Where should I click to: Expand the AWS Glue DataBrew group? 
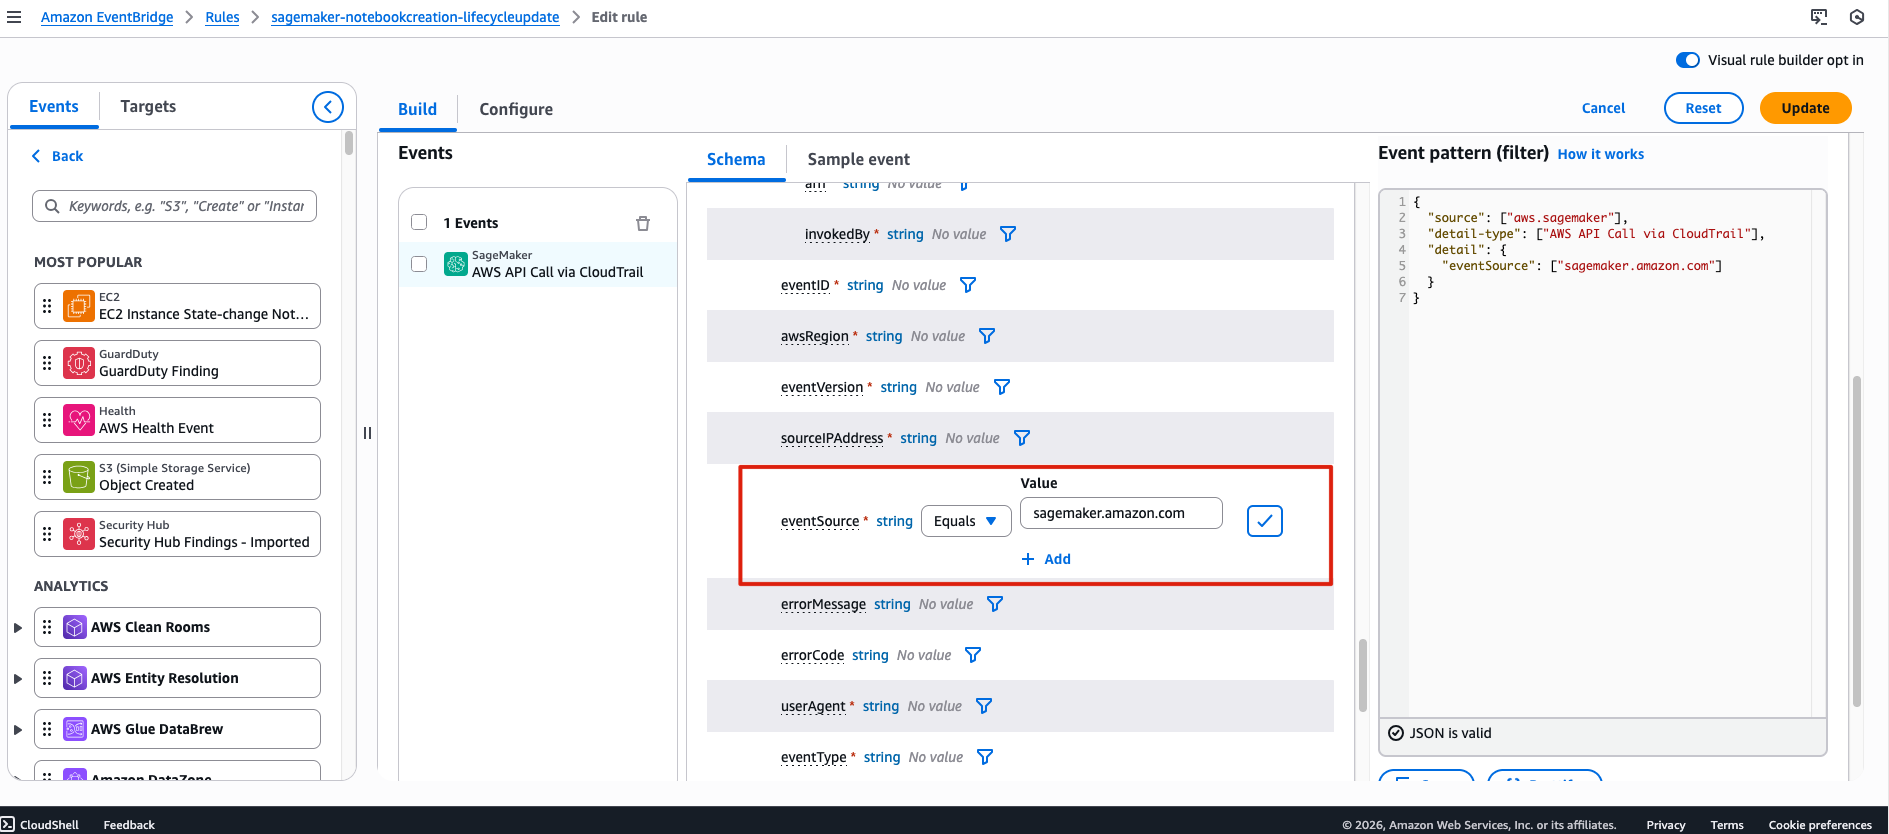18,730
